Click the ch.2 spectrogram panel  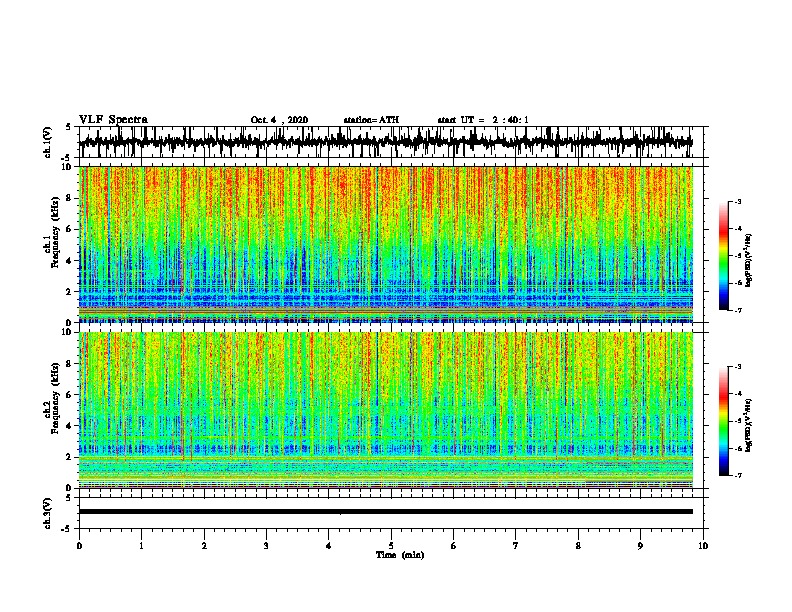pyautogui.click(x=386, y=410)
